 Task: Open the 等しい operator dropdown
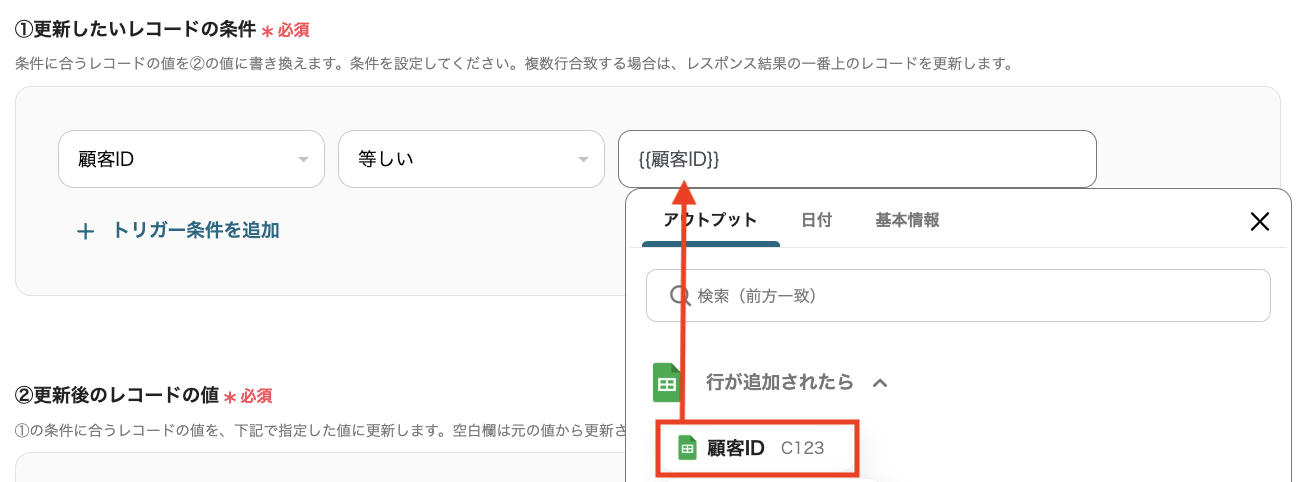click(x=471, y=159)
